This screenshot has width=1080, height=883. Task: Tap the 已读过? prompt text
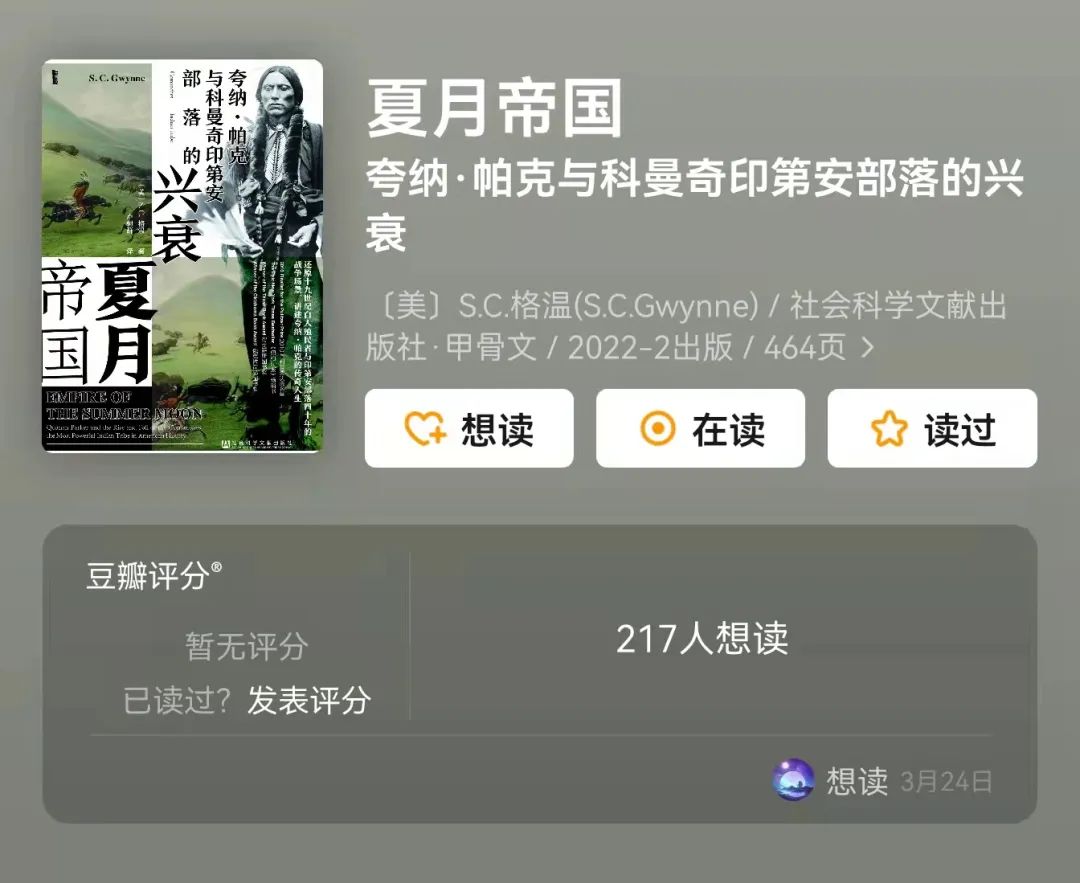click(x=176, y=701)
